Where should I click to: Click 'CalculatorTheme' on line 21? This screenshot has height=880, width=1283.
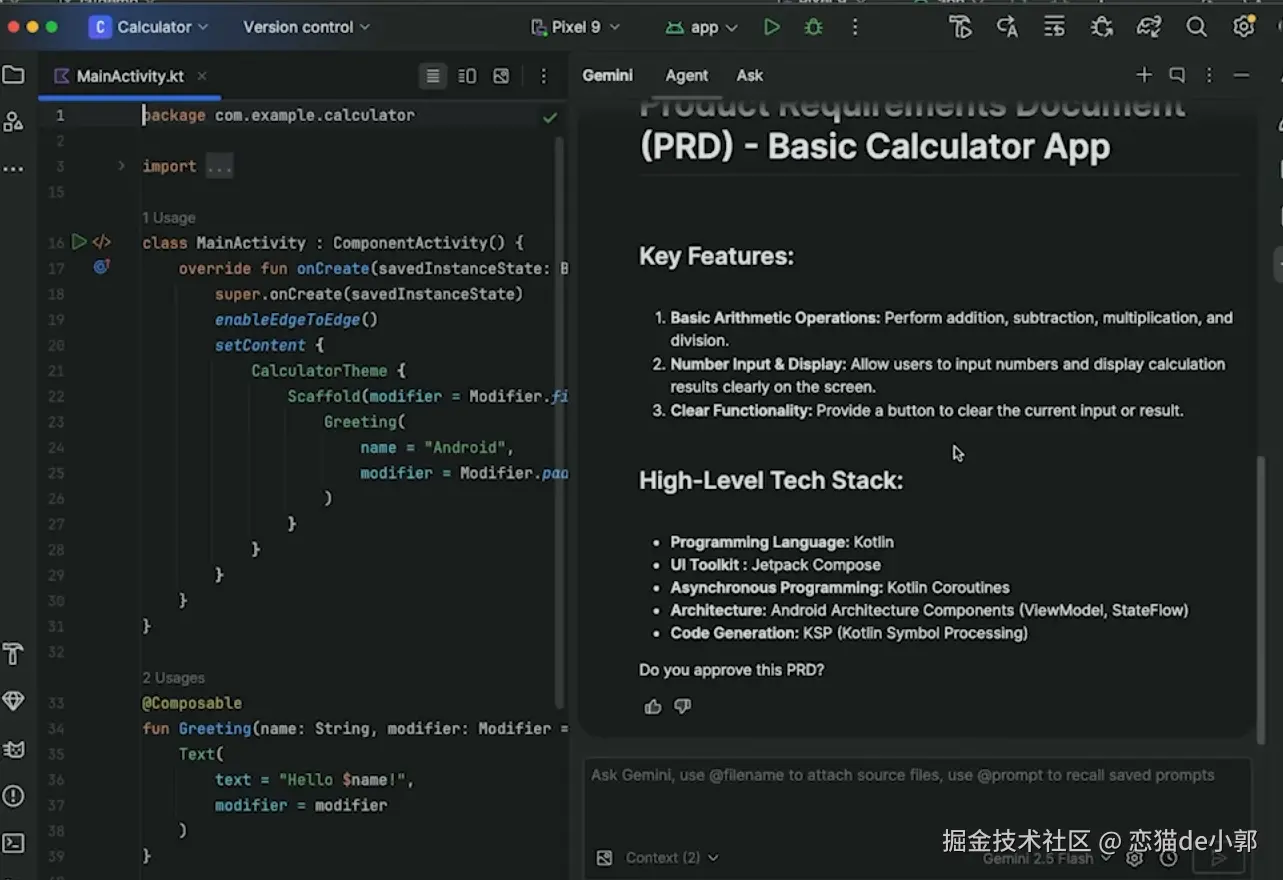tap(319, 371)
